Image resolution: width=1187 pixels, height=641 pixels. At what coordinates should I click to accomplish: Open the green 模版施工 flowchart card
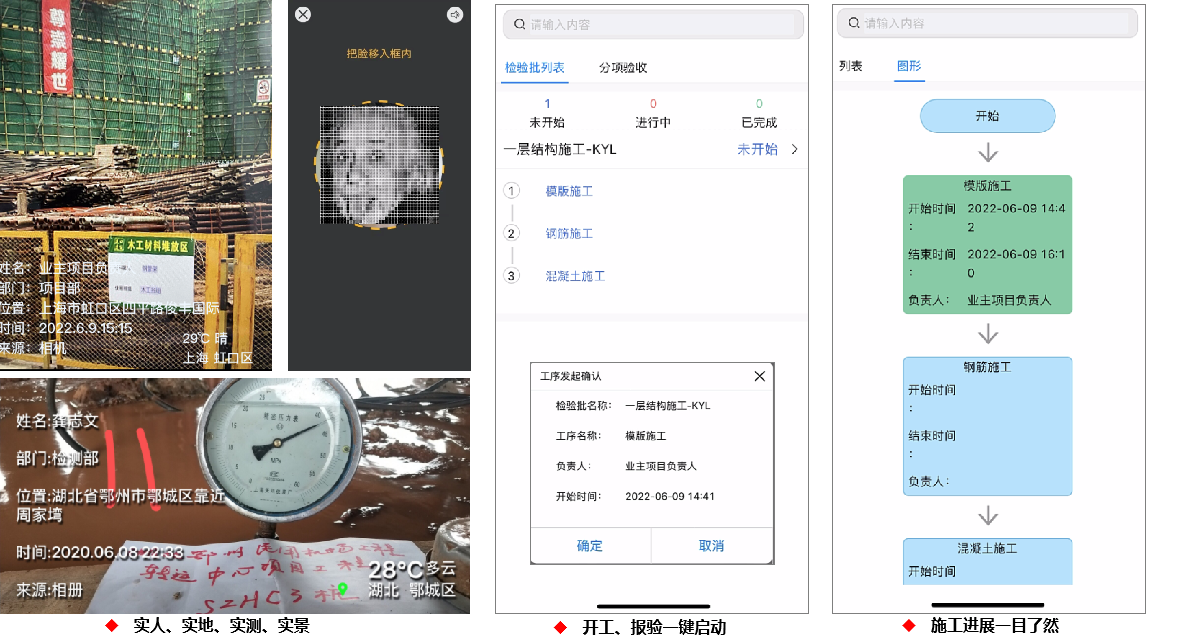coord(987,244)
